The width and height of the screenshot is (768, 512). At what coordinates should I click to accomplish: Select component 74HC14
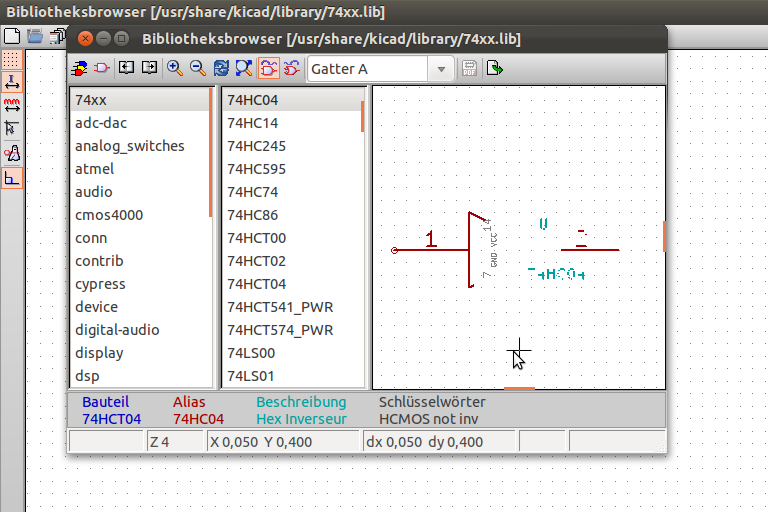click(292, 123)
